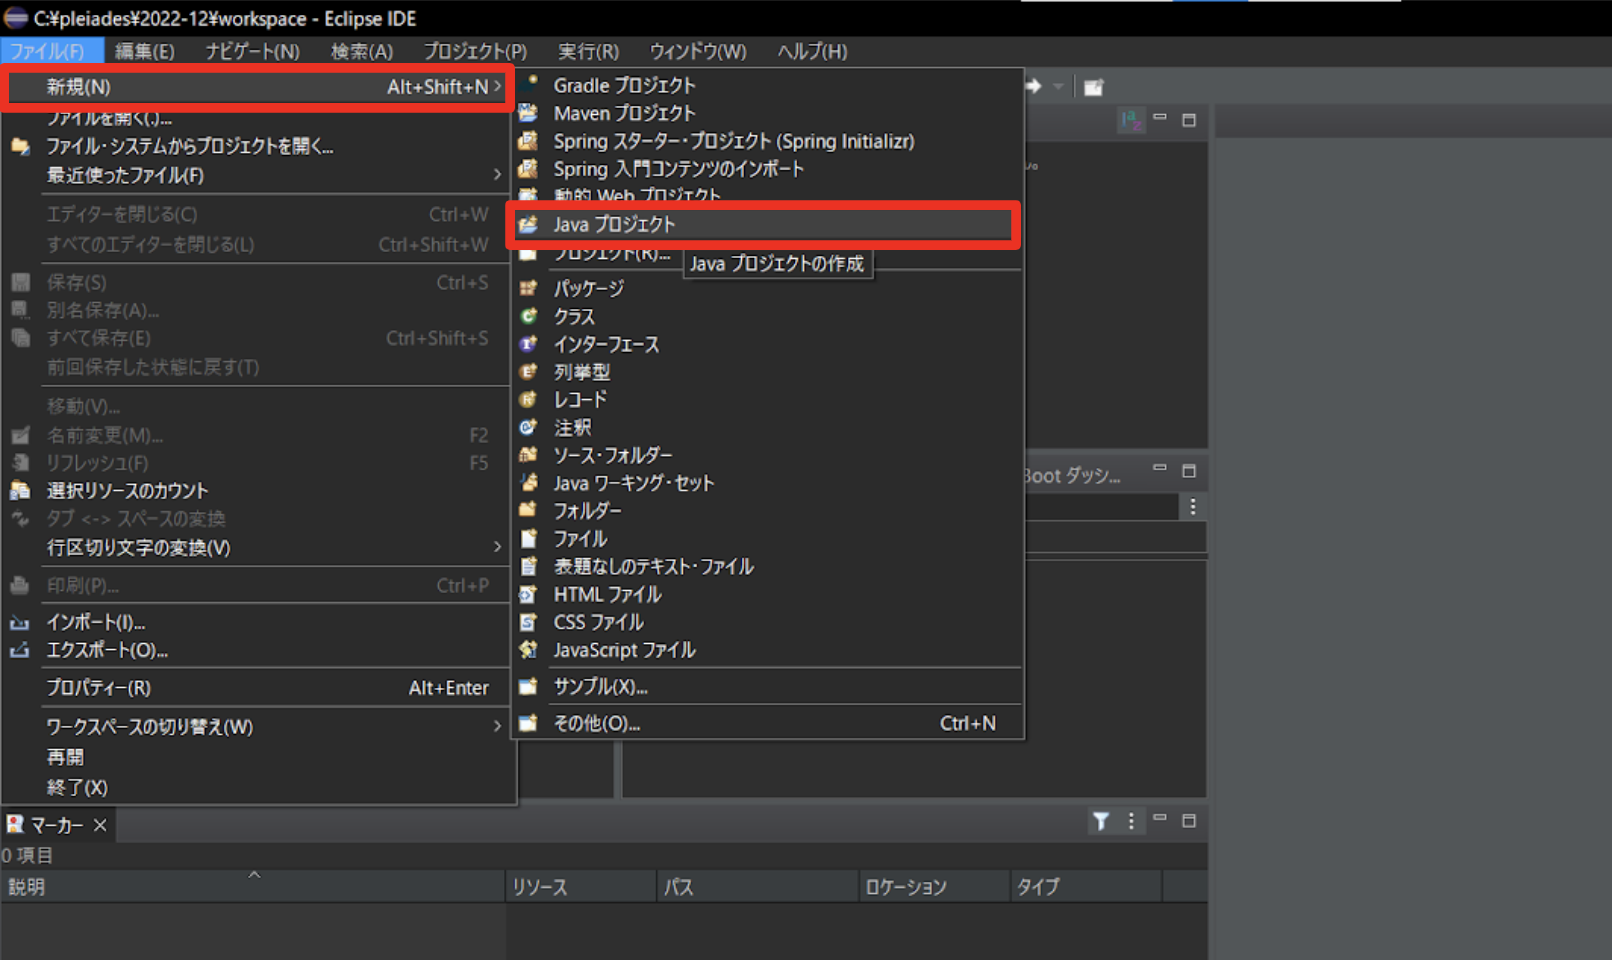This screenshot has height=960, width=1612.
Task: Choose Gradle プロジェクト entry
Action: [x=767, y=85]
